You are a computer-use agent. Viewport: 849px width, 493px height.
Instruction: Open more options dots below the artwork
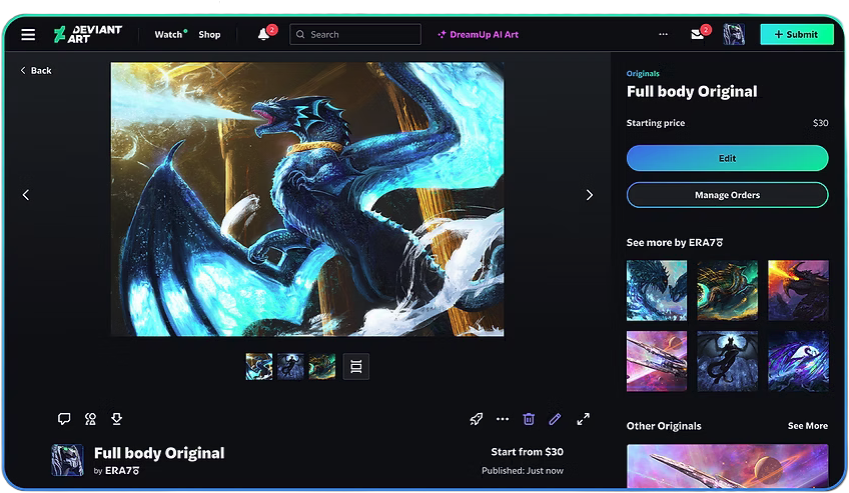[502, 419]
